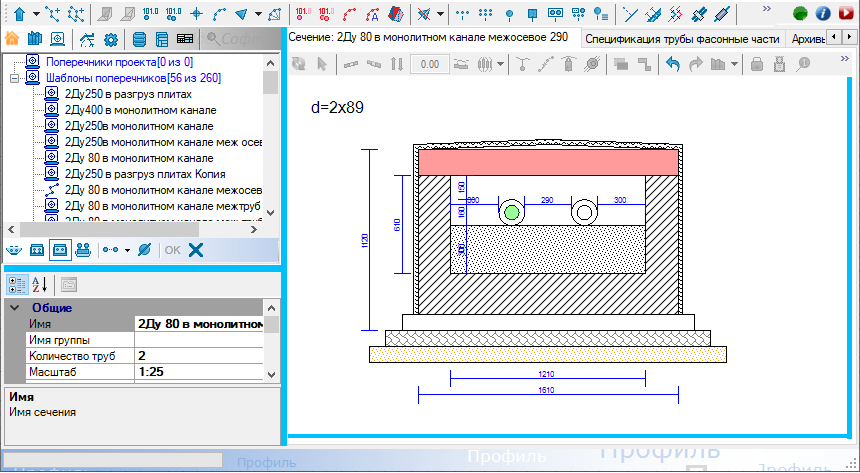Select Поперечники проекта[0 из 0] node
The height and width of the screenshot is (473, 860).
click(120, 63)
